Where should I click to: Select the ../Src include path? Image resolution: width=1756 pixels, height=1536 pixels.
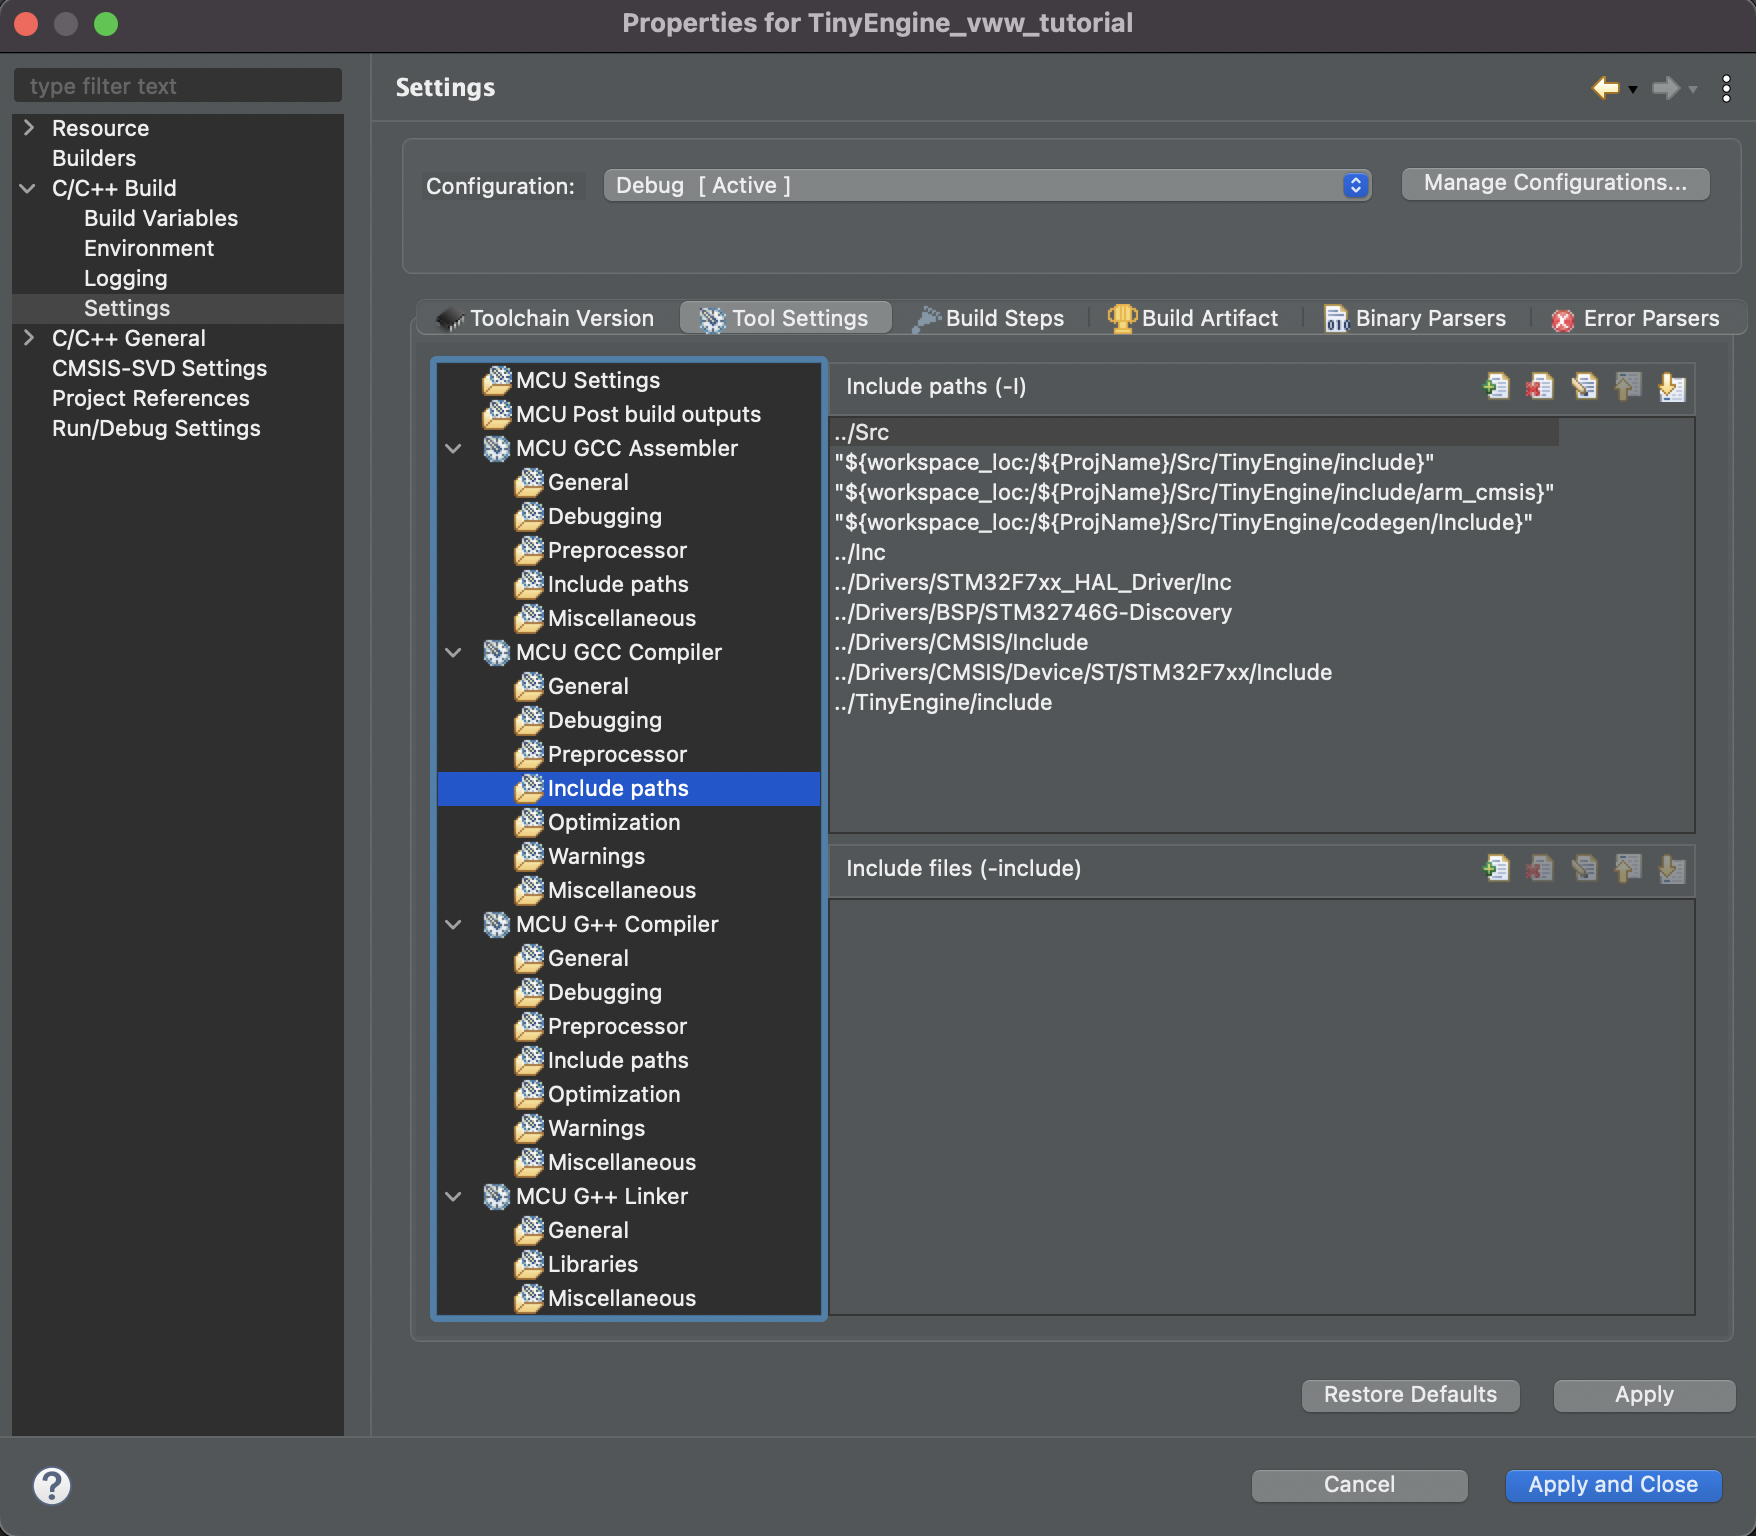click(1195, 432)
